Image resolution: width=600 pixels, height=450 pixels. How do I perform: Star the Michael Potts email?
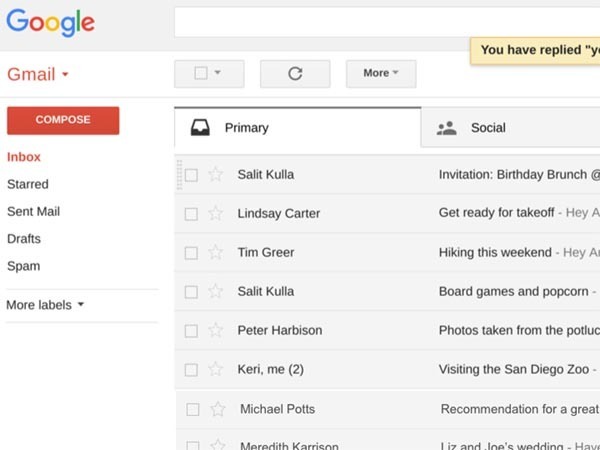pyautogui.click(x=218, y=409)
